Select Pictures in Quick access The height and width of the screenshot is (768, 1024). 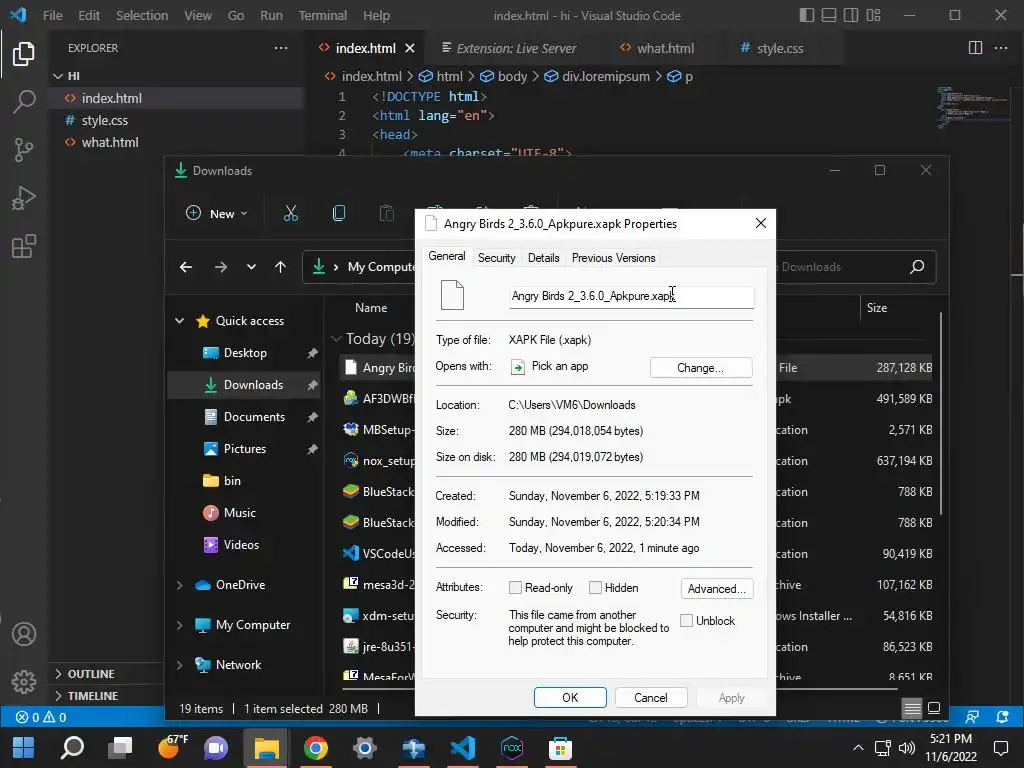click(246, 449)
